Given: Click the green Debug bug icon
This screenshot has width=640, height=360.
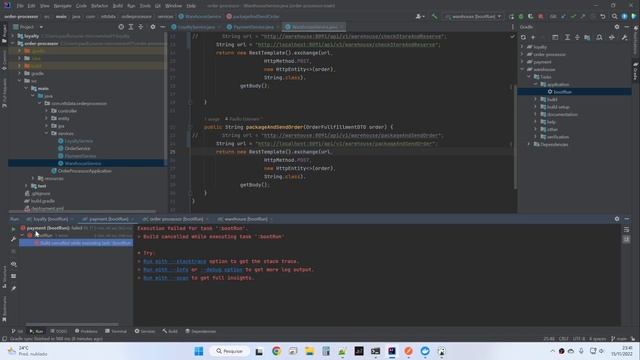Looking at the screenshot, I should (x=521, y=17).
